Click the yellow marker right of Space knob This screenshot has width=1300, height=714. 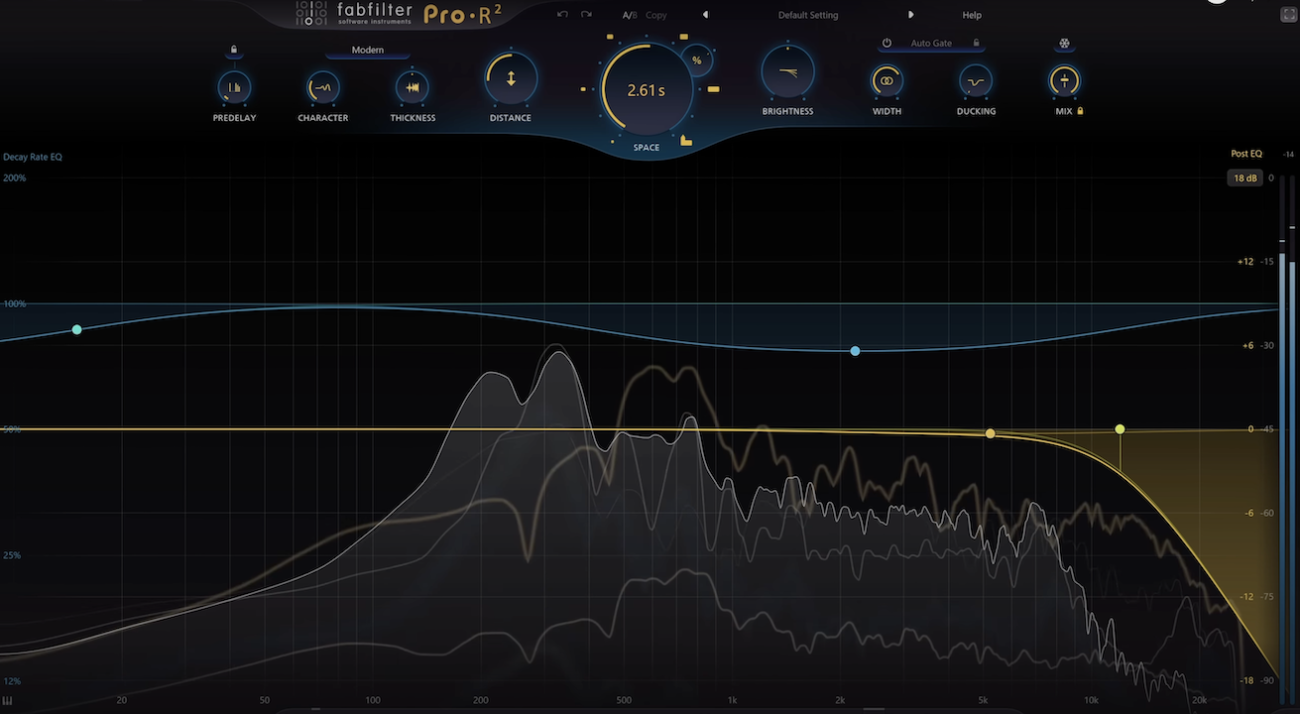(x=714, y=90)
